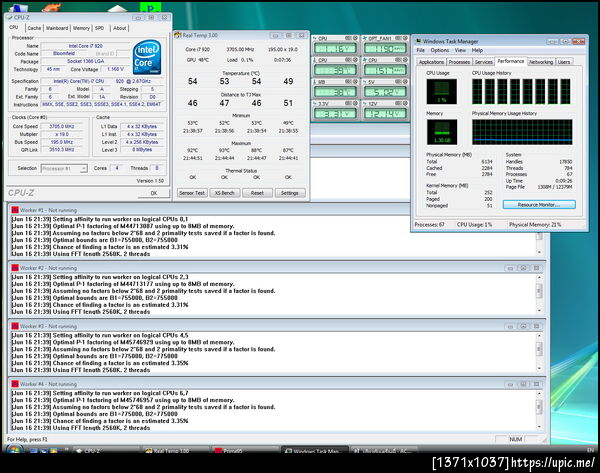Click the 3.3V sensor lightning icon
Viewport: 600px width, 473px height.
pyautogui.click(x=315, y=104)
